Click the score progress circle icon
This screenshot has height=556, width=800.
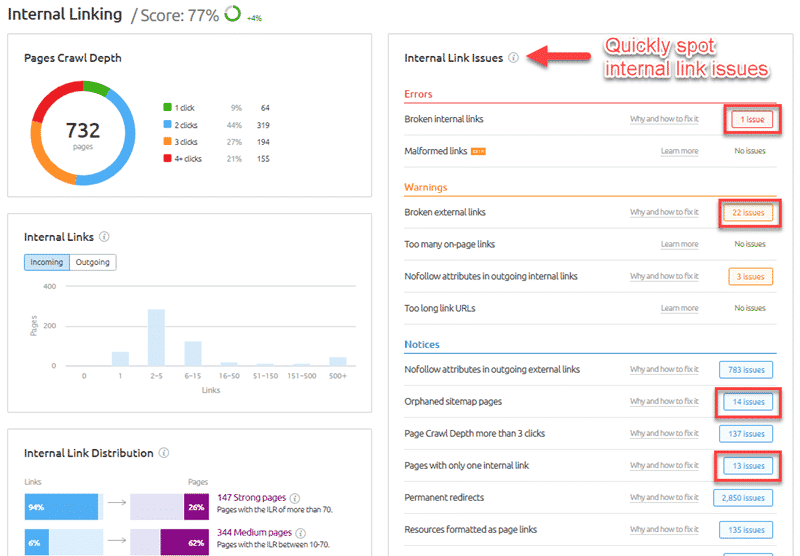[x=232, y=14]
